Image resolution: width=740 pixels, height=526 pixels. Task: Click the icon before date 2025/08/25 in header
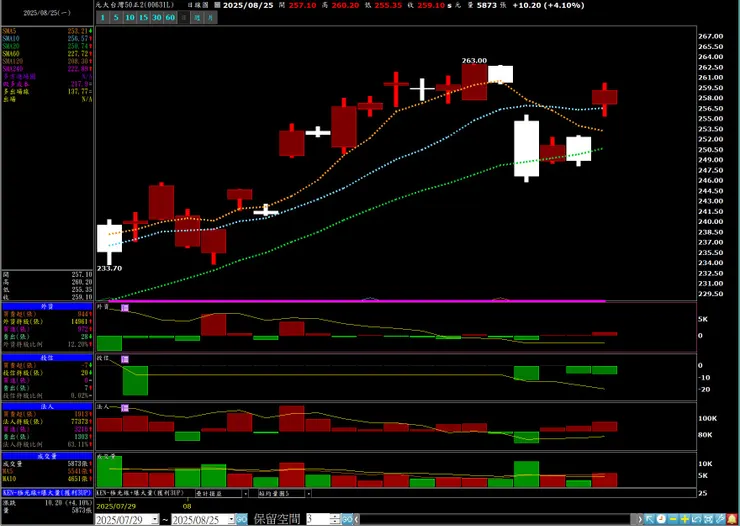pyautogui.click(x=217, y=6)
